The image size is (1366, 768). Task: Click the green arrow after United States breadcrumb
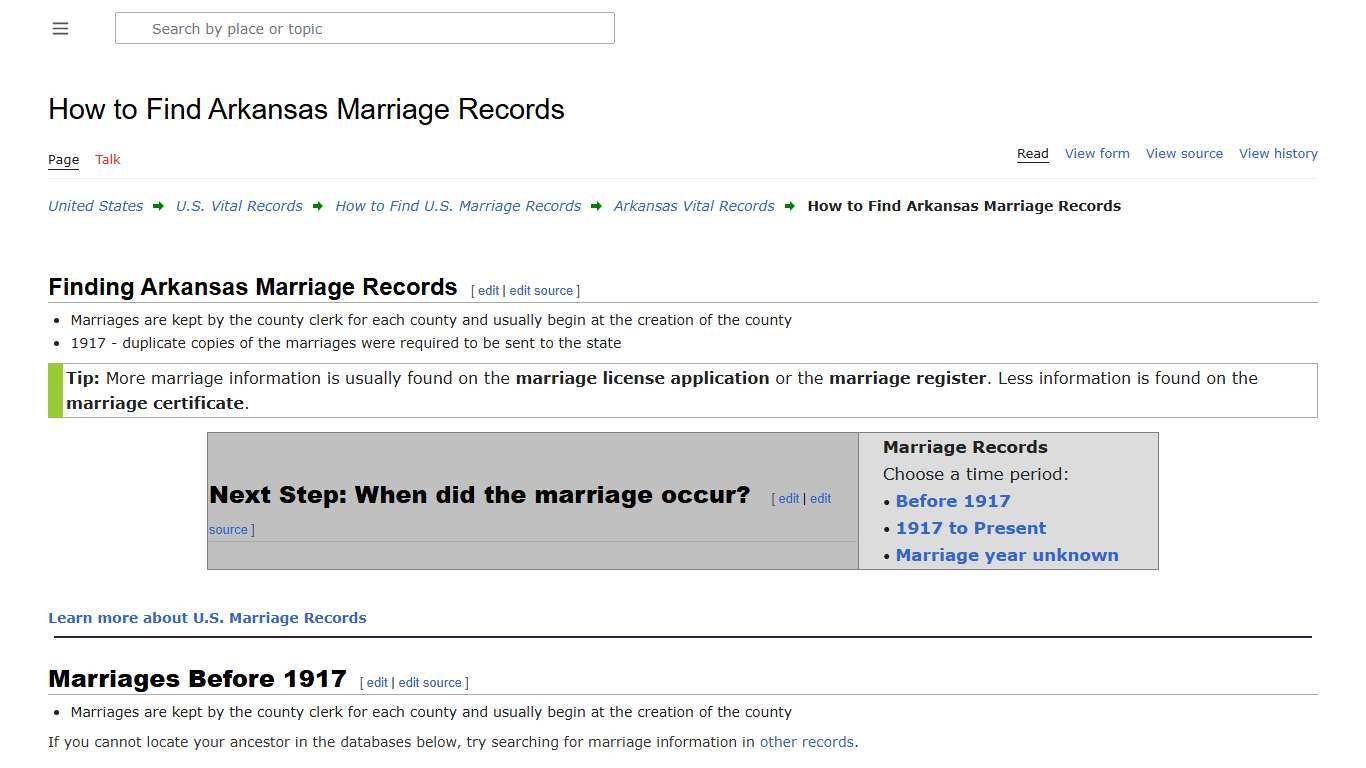tap(158, 206)
